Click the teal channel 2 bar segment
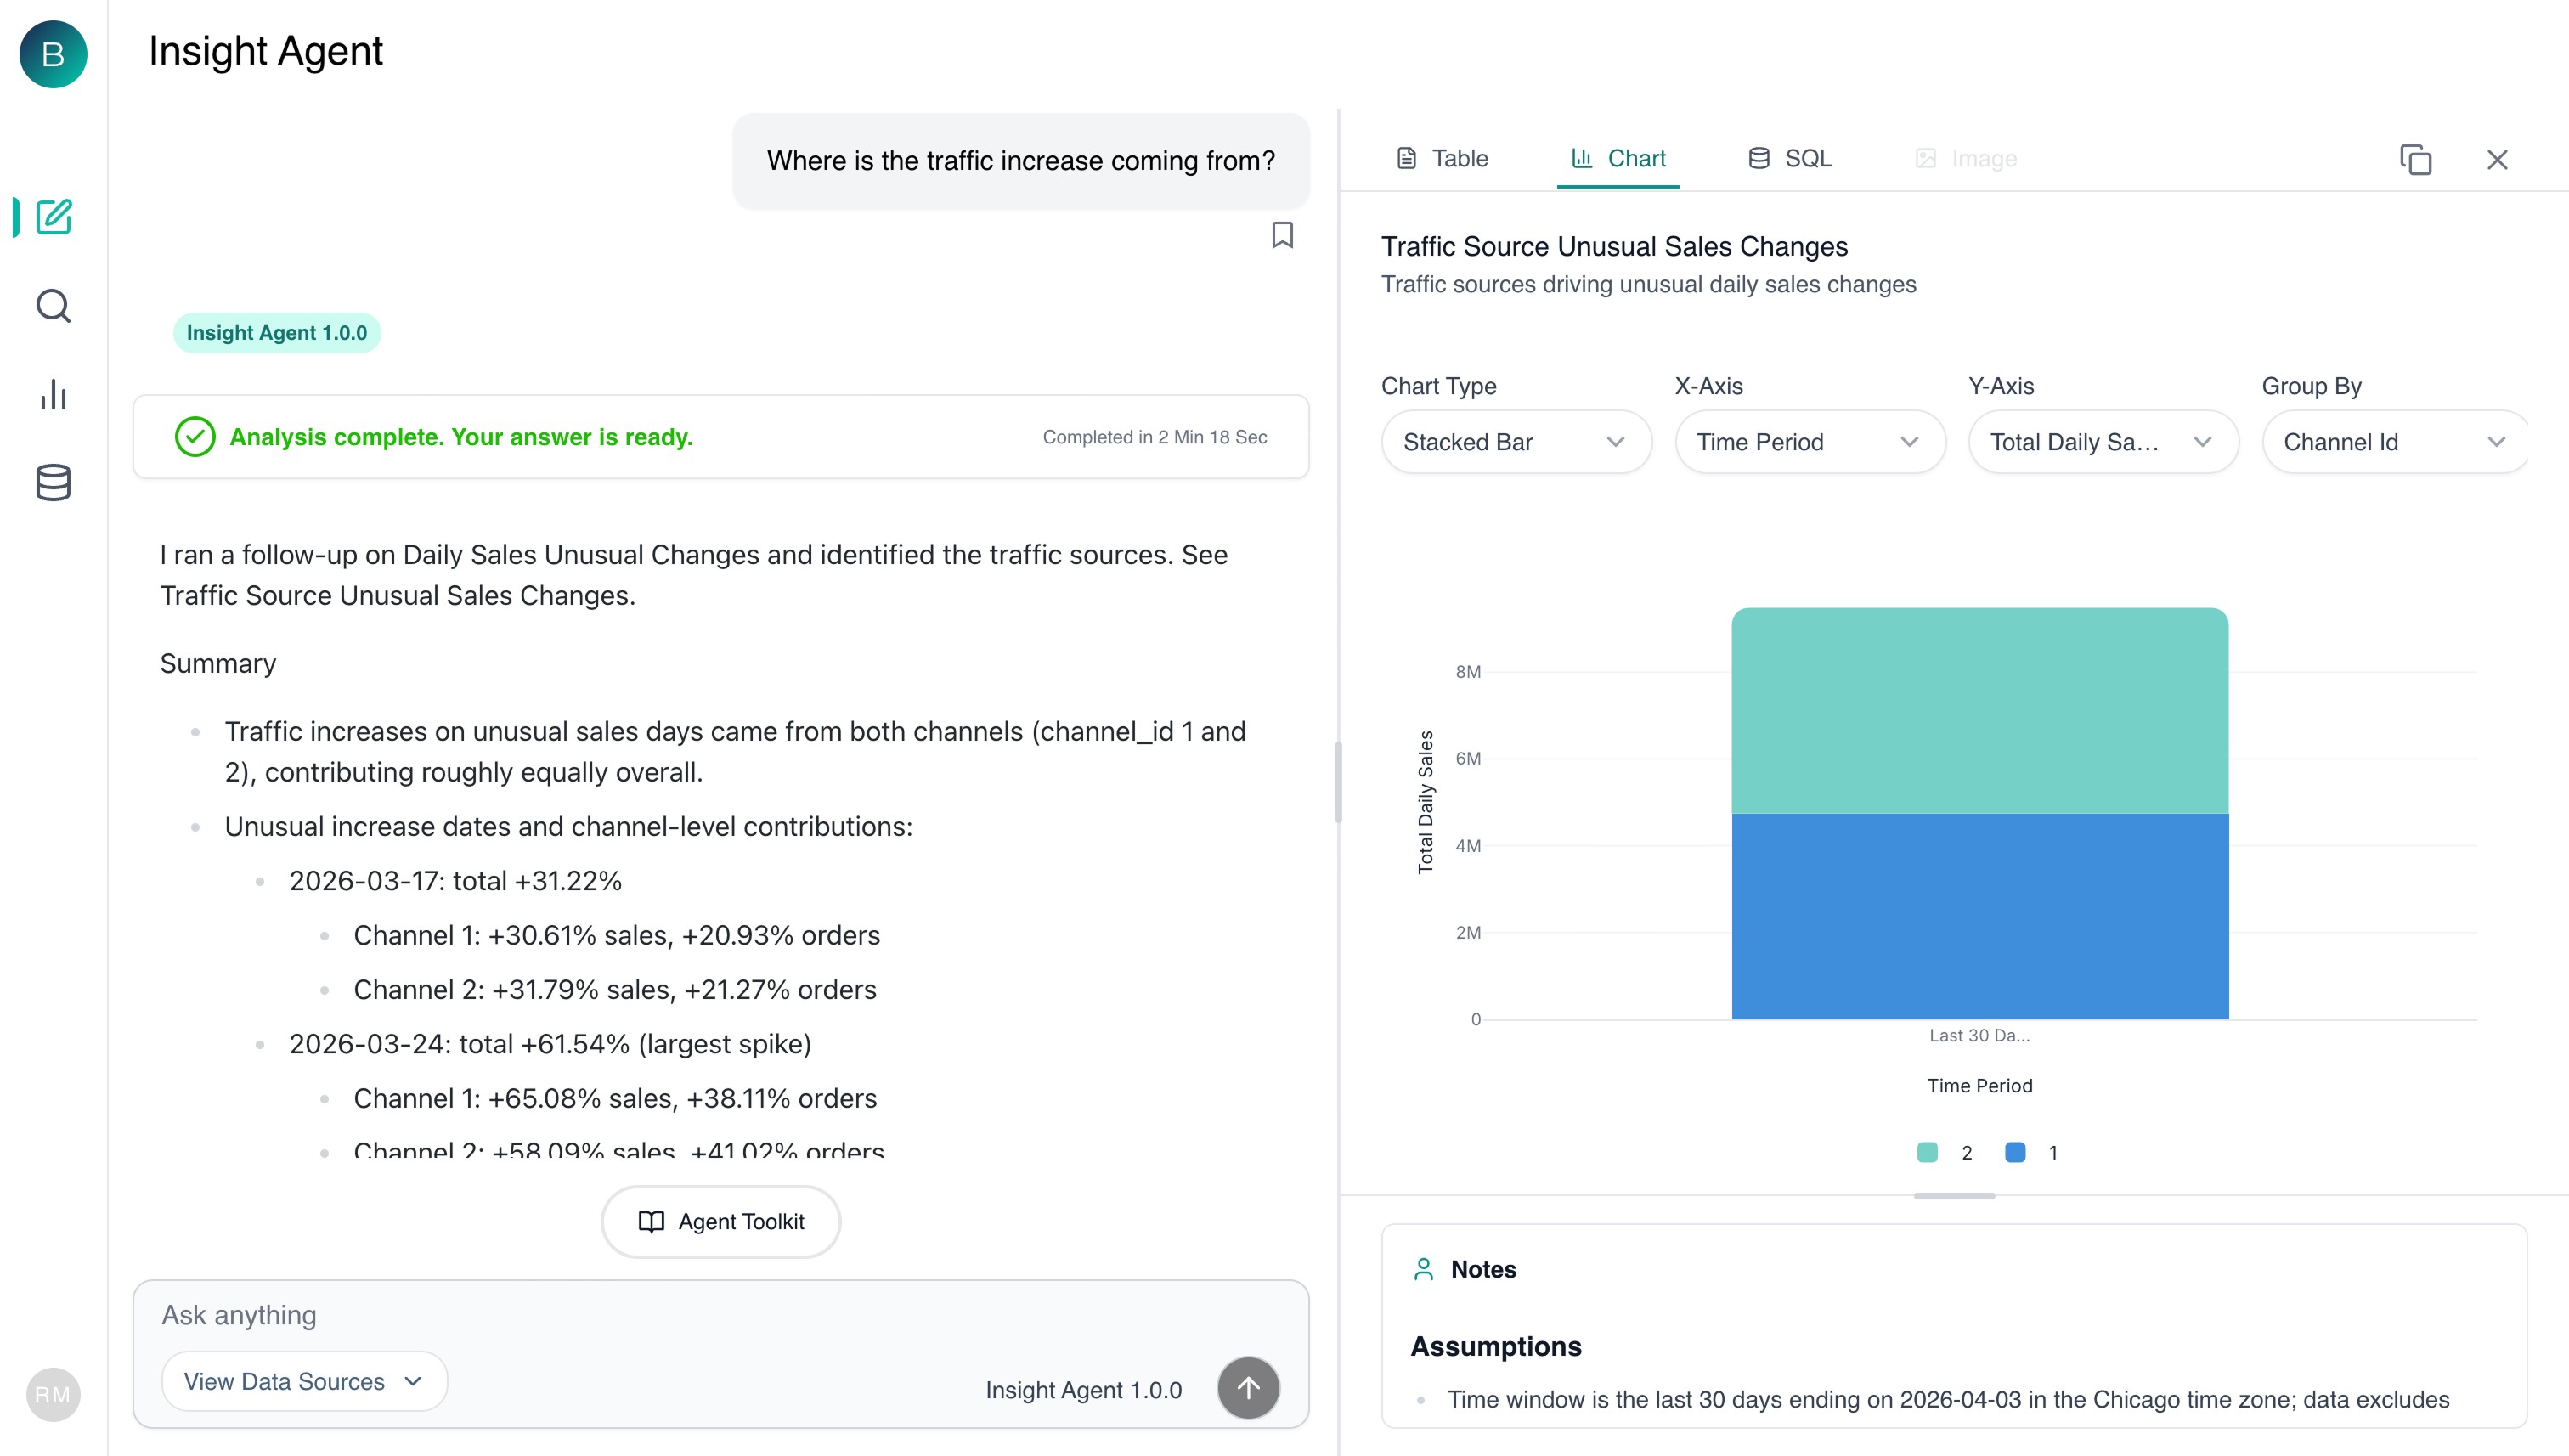The width and height of the screenshot is (2569, 1456). tap(1979, 711)
